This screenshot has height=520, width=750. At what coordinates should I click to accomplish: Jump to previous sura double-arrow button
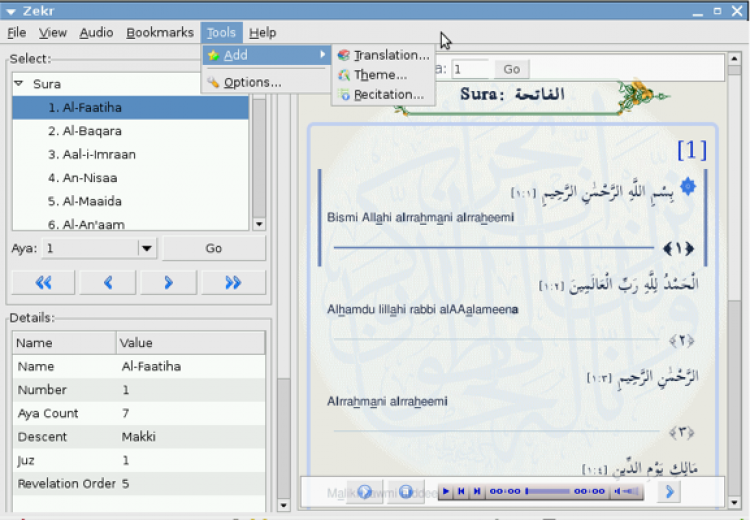[x=44, y=283]
